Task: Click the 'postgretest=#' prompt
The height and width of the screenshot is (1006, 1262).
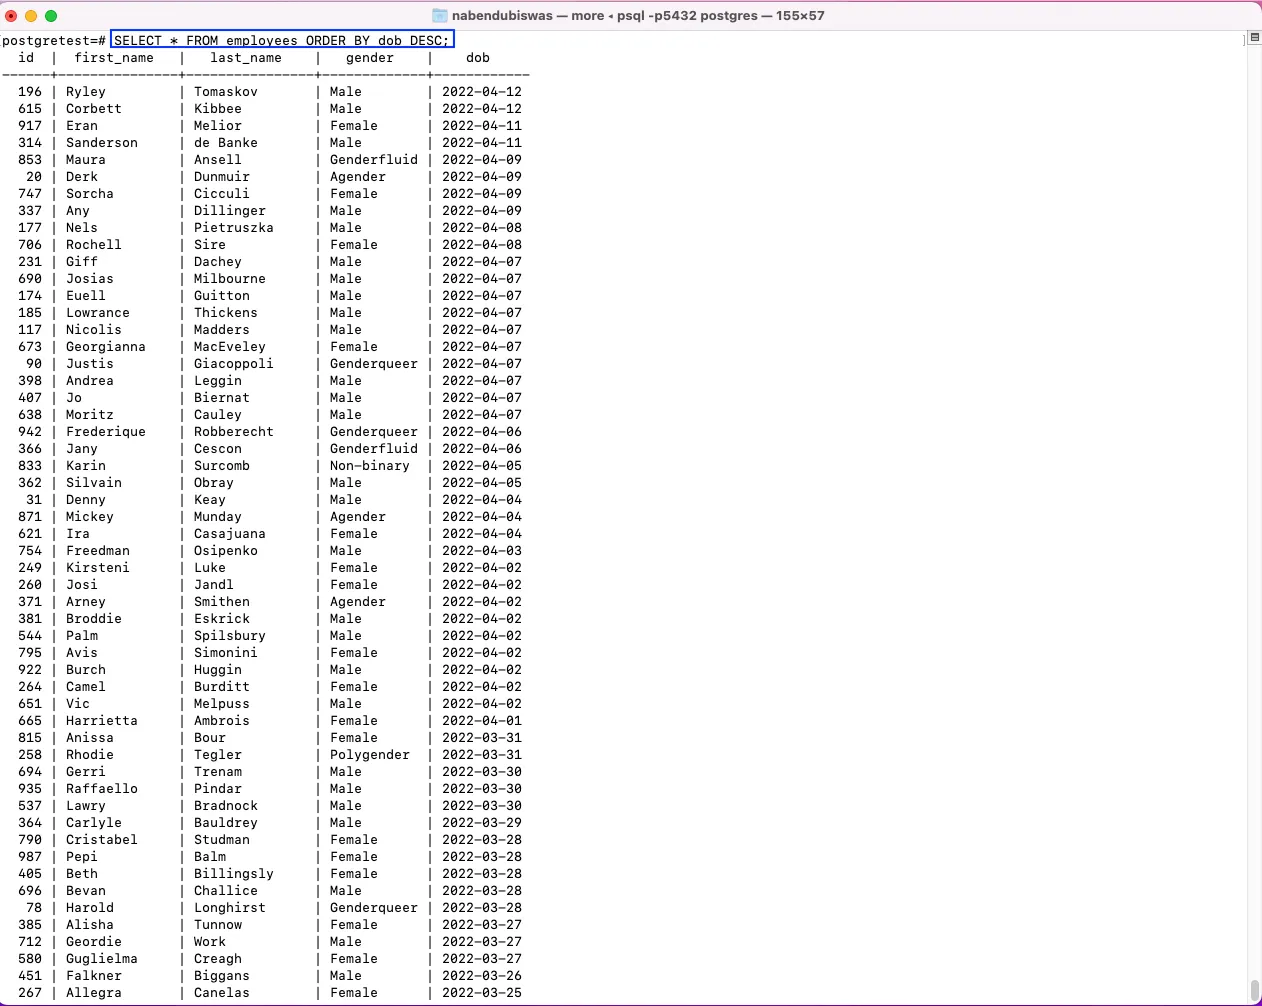Action: 54,40
